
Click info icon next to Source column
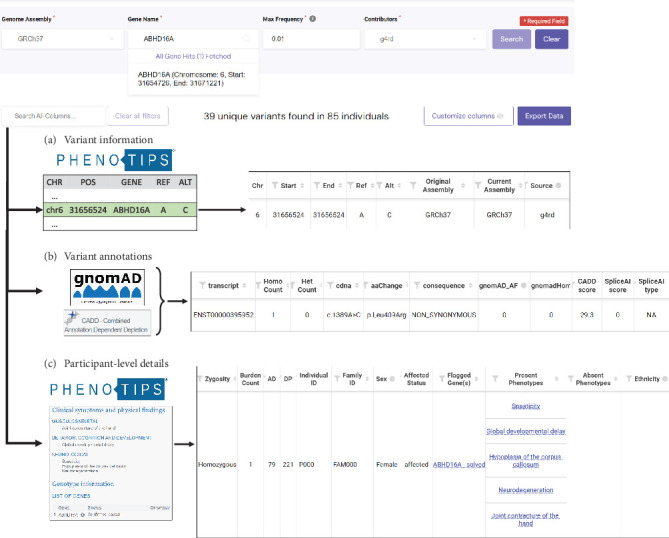558,185
